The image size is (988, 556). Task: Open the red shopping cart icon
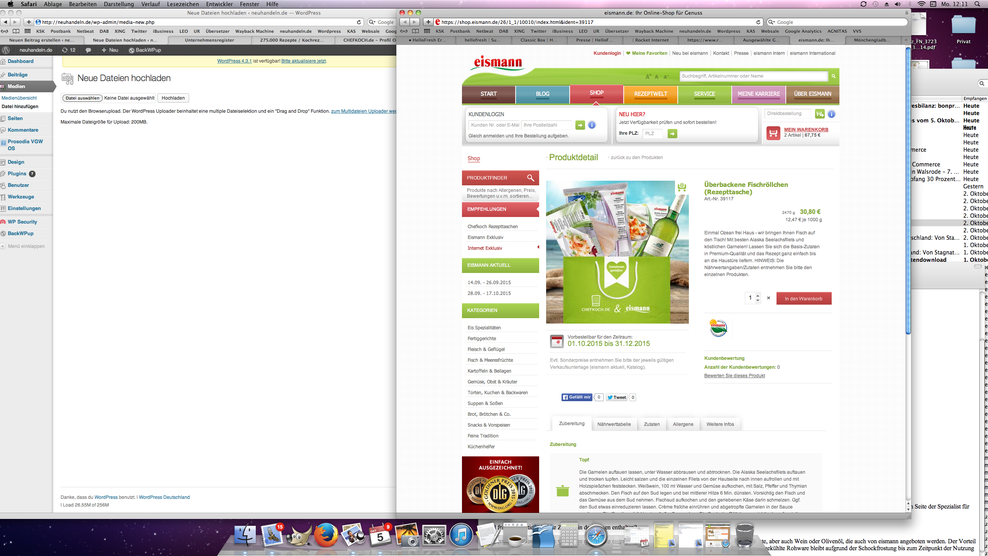pyautogui.click(x=773, y=133)
